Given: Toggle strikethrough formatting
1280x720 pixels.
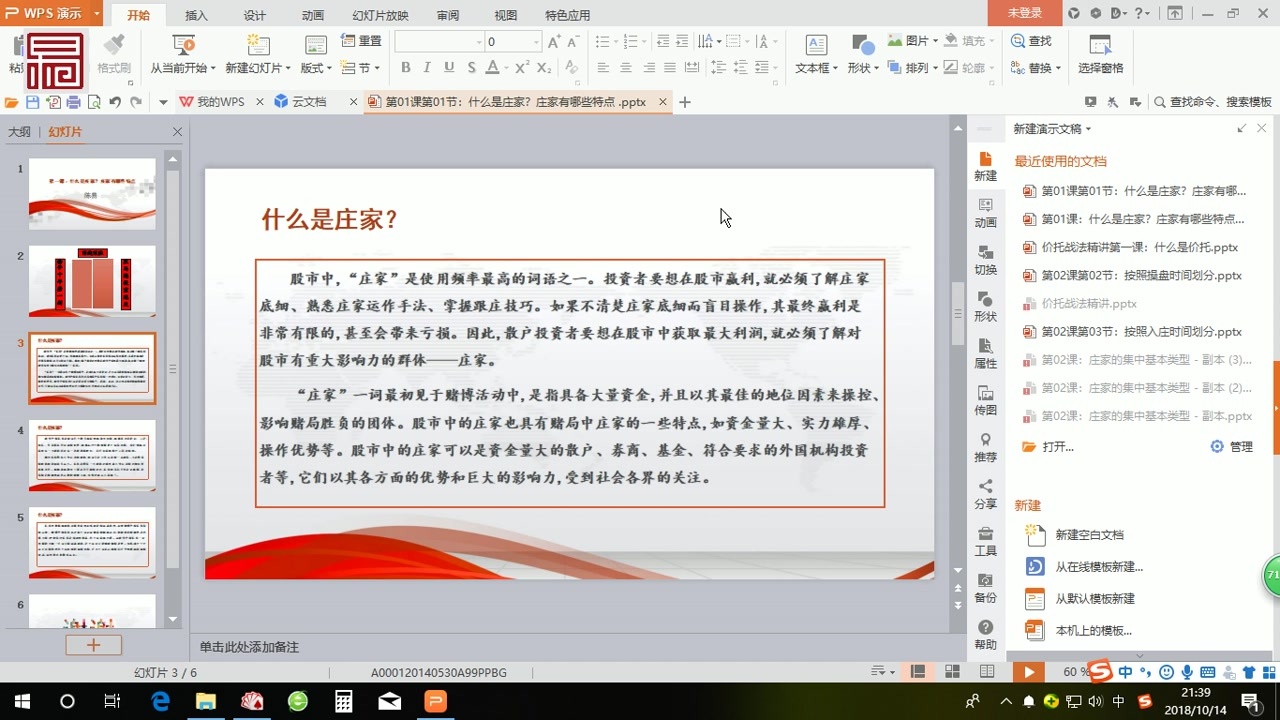Looking at the screenshot, I should click(472, 68).
